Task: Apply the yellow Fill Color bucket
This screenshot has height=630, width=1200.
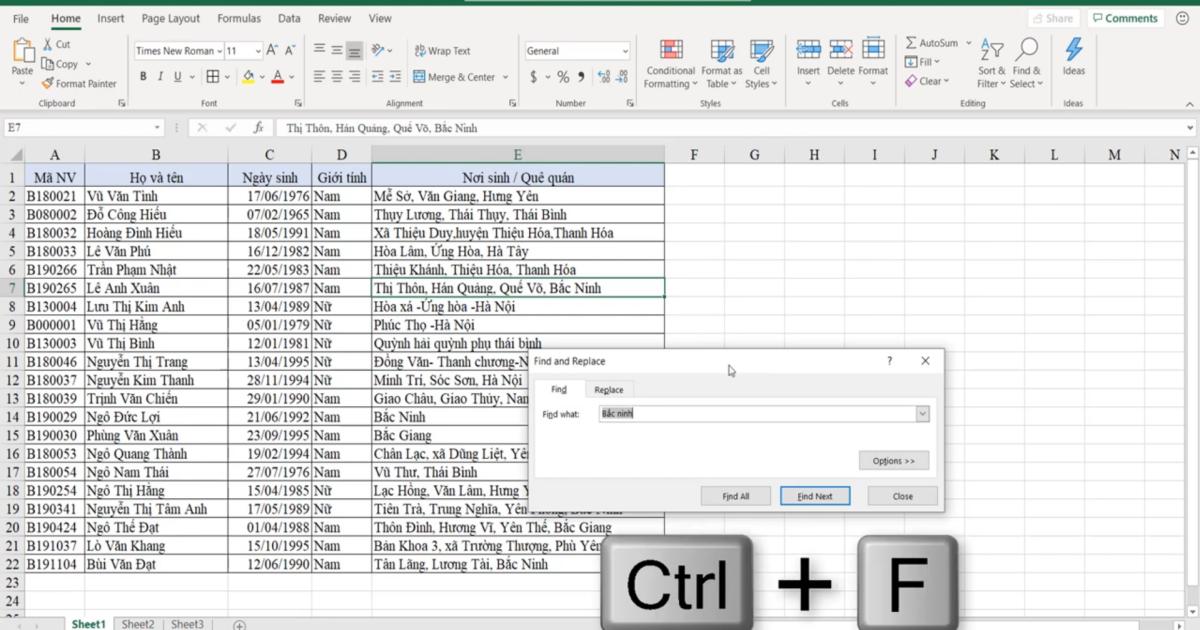Action: (248, 77)
